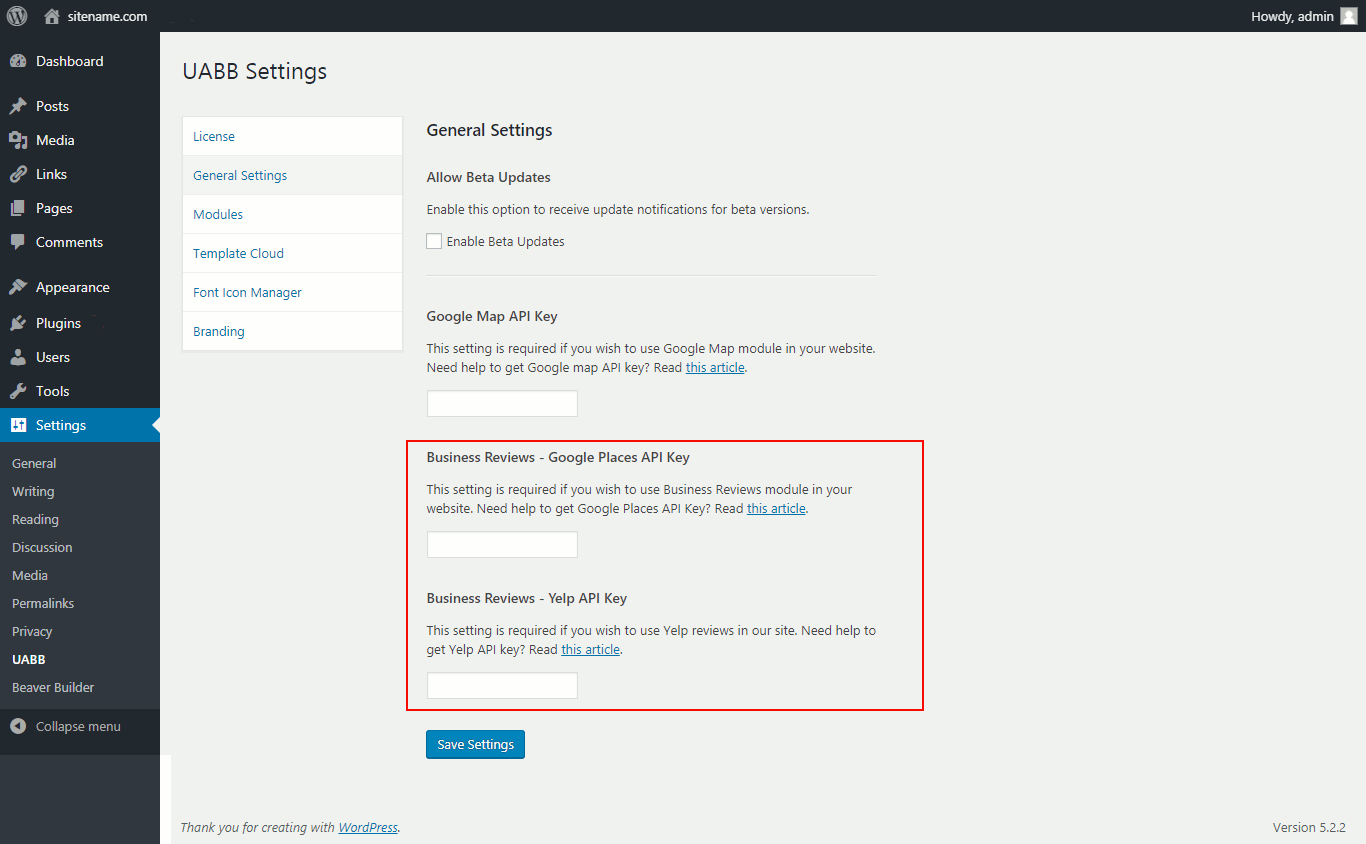Click sitename.com in the admin bar
Viewport: 1366px width, 844px height.
[107, 16]
